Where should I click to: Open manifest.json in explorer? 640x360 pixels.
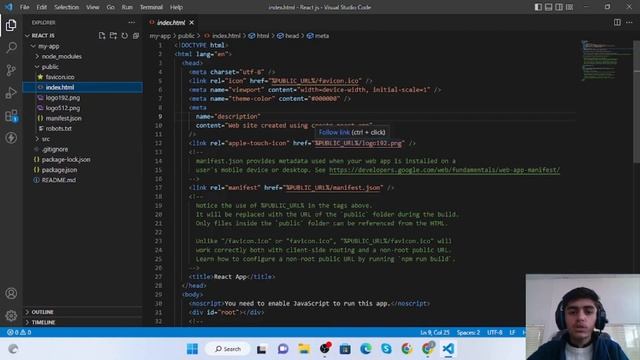pyautogui.click(x=63, y=118)
